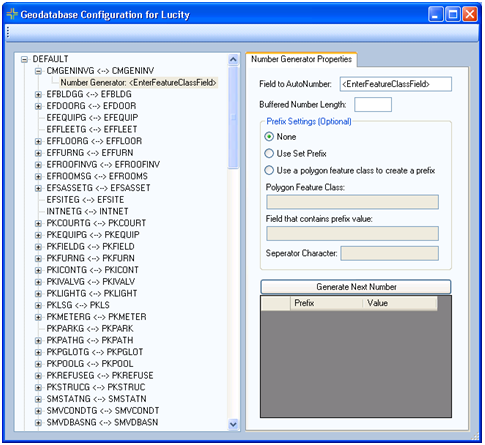This screenshot has height=445, width=485.
Task: Select PKLSG <--> PKLS row
Action: (78, 305)
